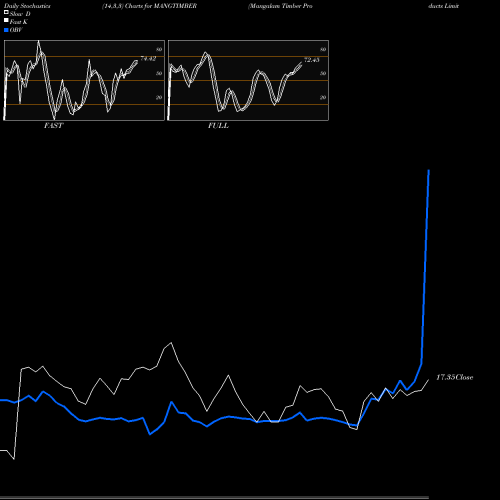Viewport: 500px width, 500px height.
Task: Click the 17.35 Close price label
Action: click(455, 377)
